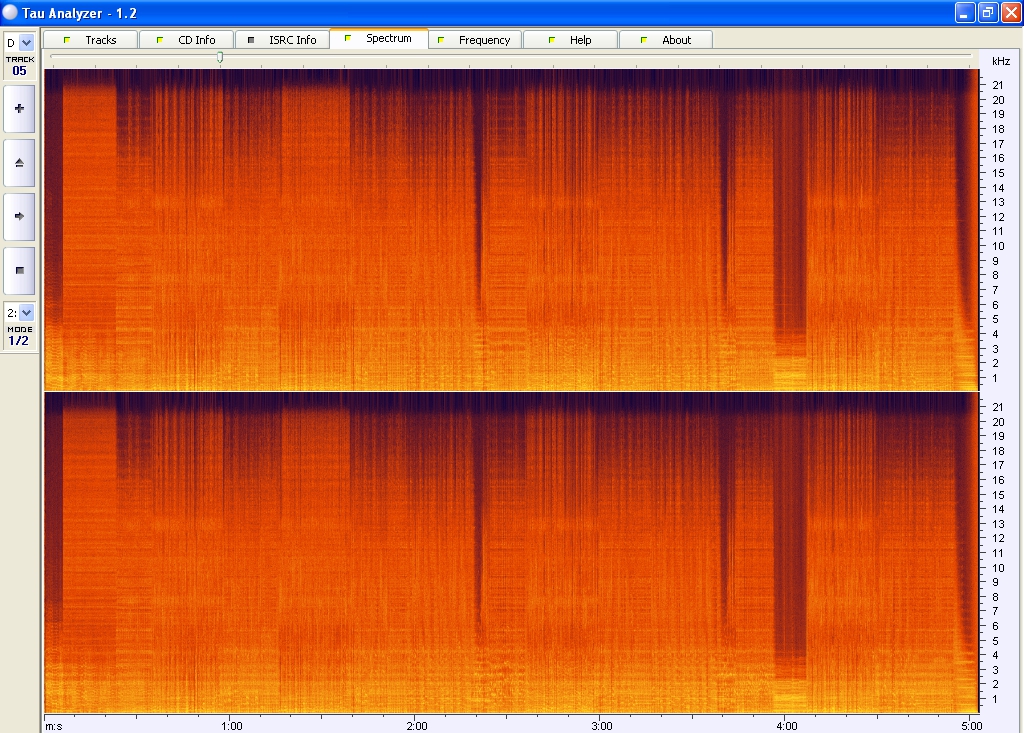Click the position slider thumb
Image resolution: width=1024 pixels, height=733 pixels.
coord(220,58)
